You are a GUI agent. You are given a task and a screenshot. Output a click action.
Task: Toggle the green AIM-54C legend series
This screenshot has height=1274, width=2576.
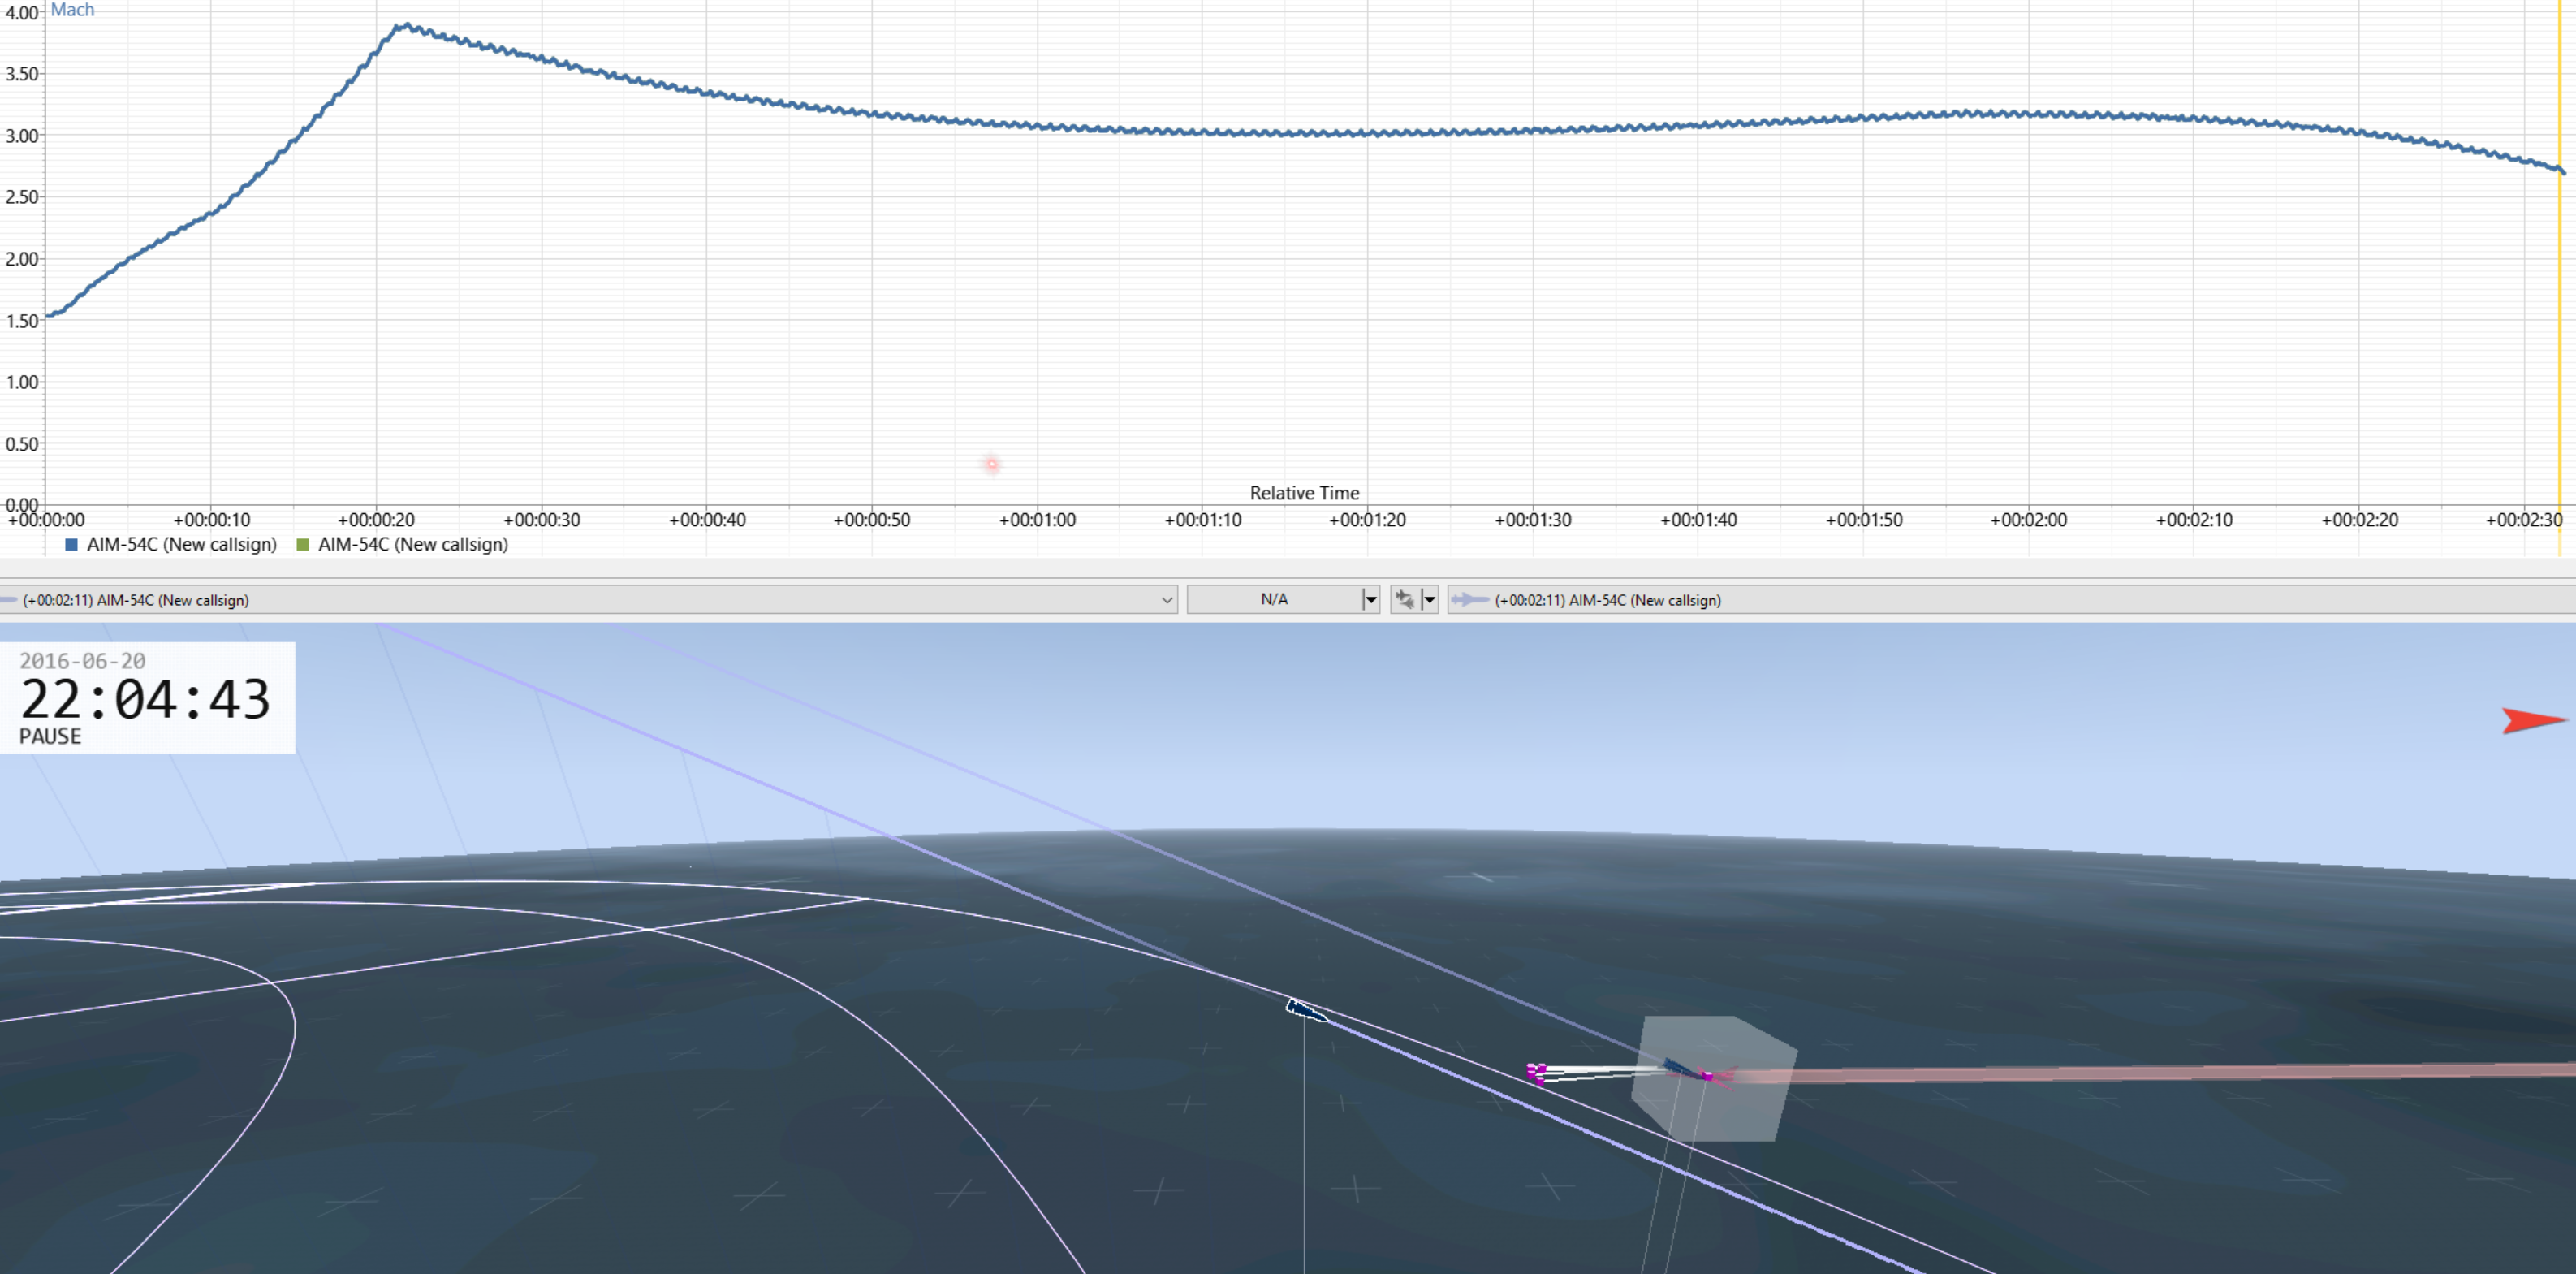402,544
